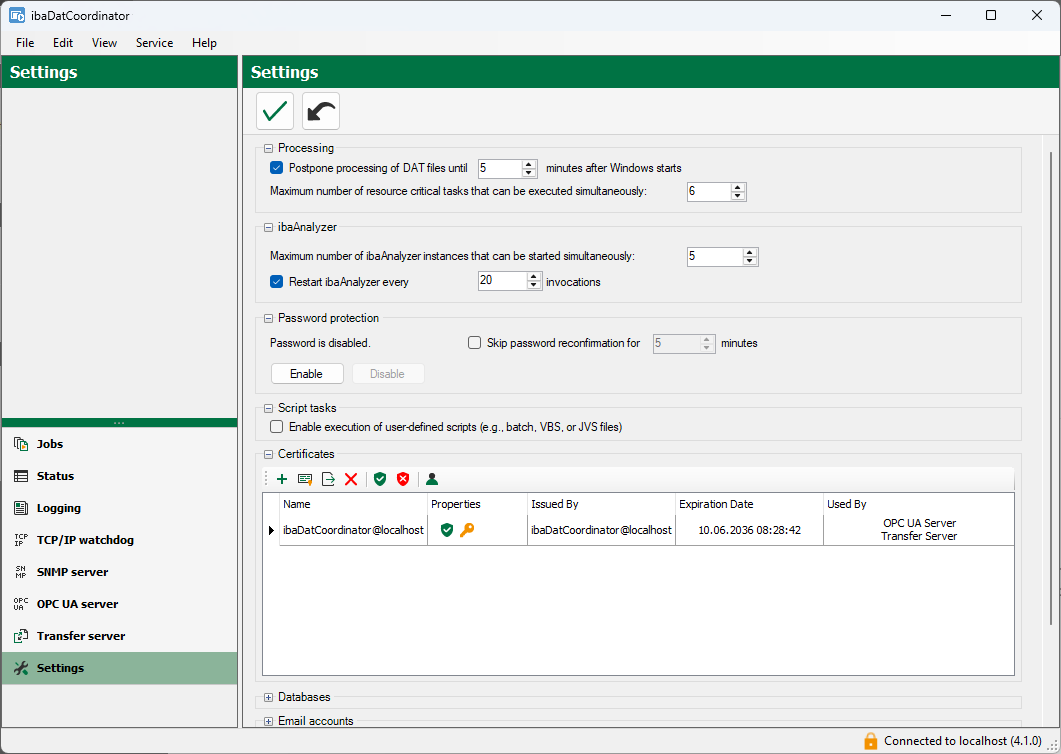The width and height of the screenshot is (1061, 754).
Task: Enable Skip password reconfirmation checkbox
Action: click(x=474, y=343)
